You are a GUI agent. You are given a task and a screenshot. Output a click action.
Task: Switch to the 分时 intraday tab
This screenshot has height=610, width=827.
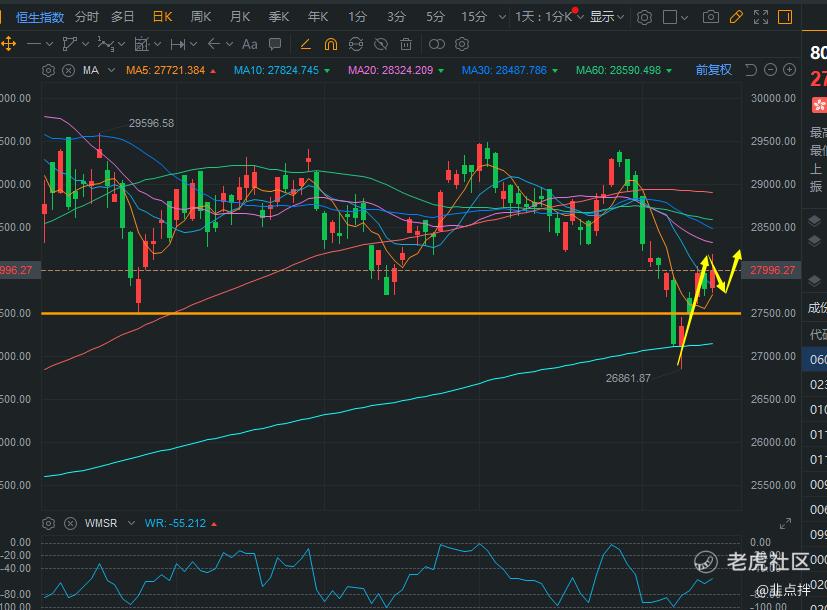[87, 17]
